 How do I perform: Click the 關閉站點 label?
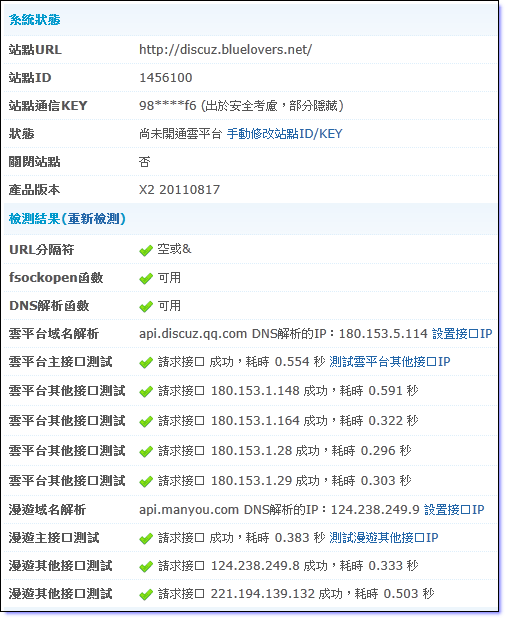pos(34,162)
